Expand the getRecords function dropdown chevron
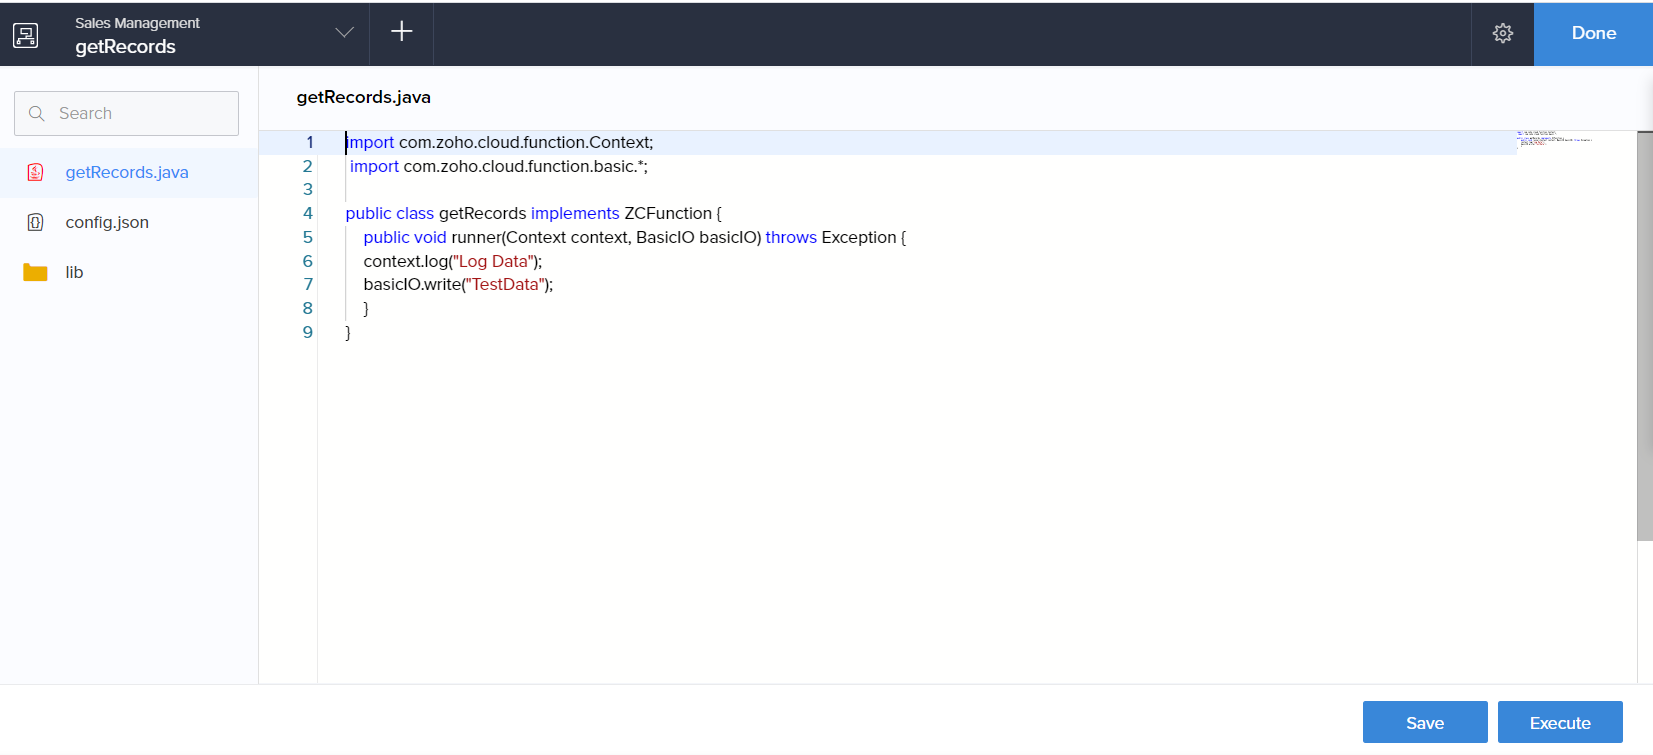Image resolution: width=1653 pixels, height=755 pixels. (x=345, y=32)
